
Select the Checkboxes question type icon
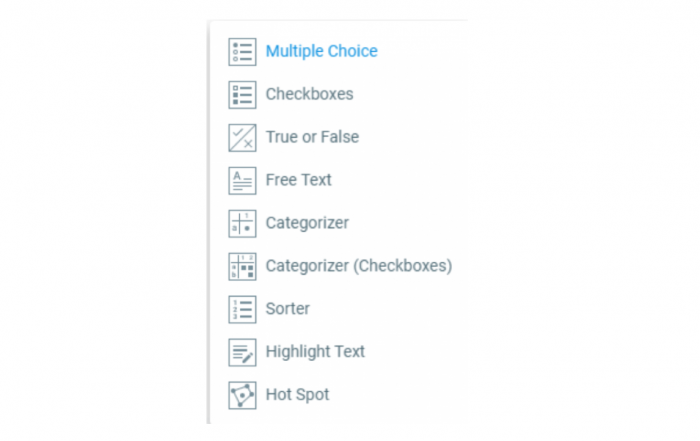click(242, 95)
